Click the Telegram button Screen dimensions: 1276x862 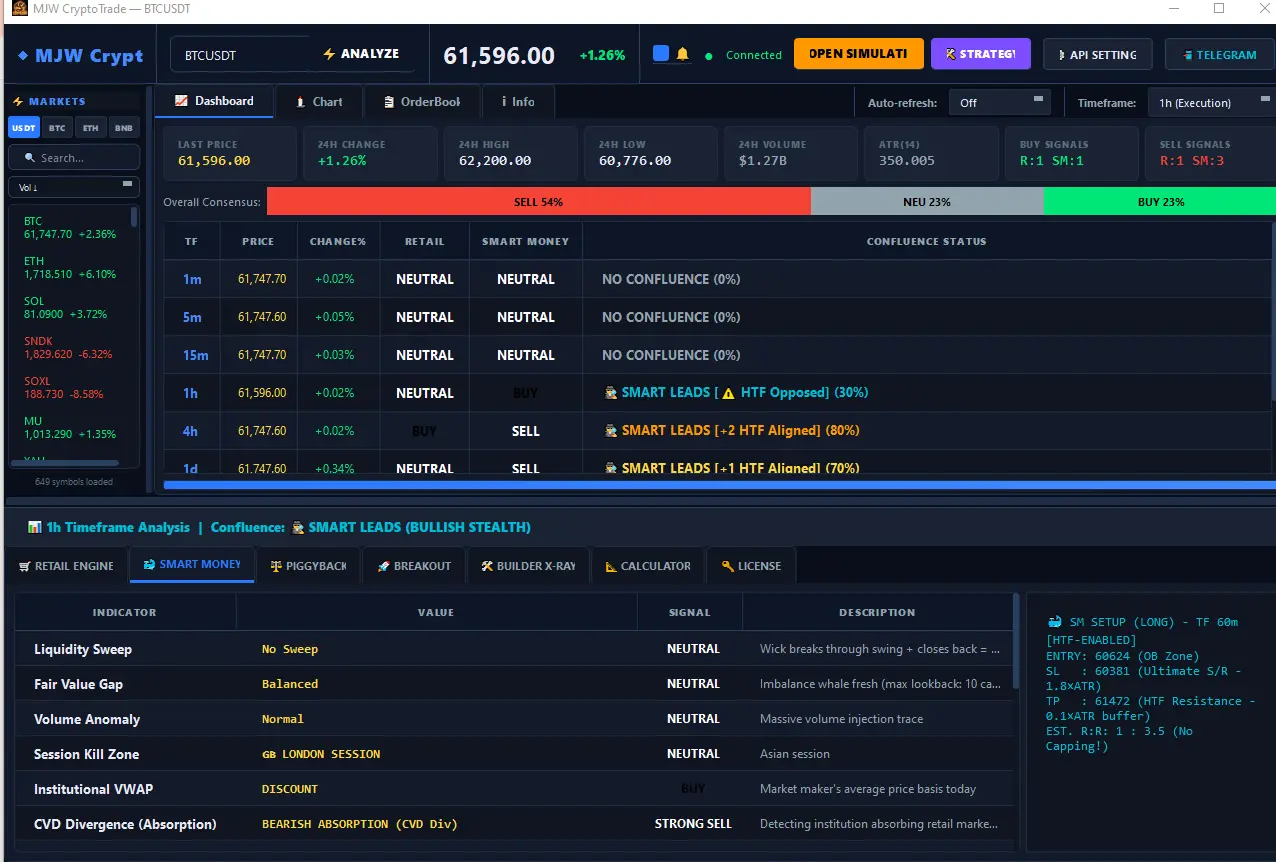(x=1219, y=54)
